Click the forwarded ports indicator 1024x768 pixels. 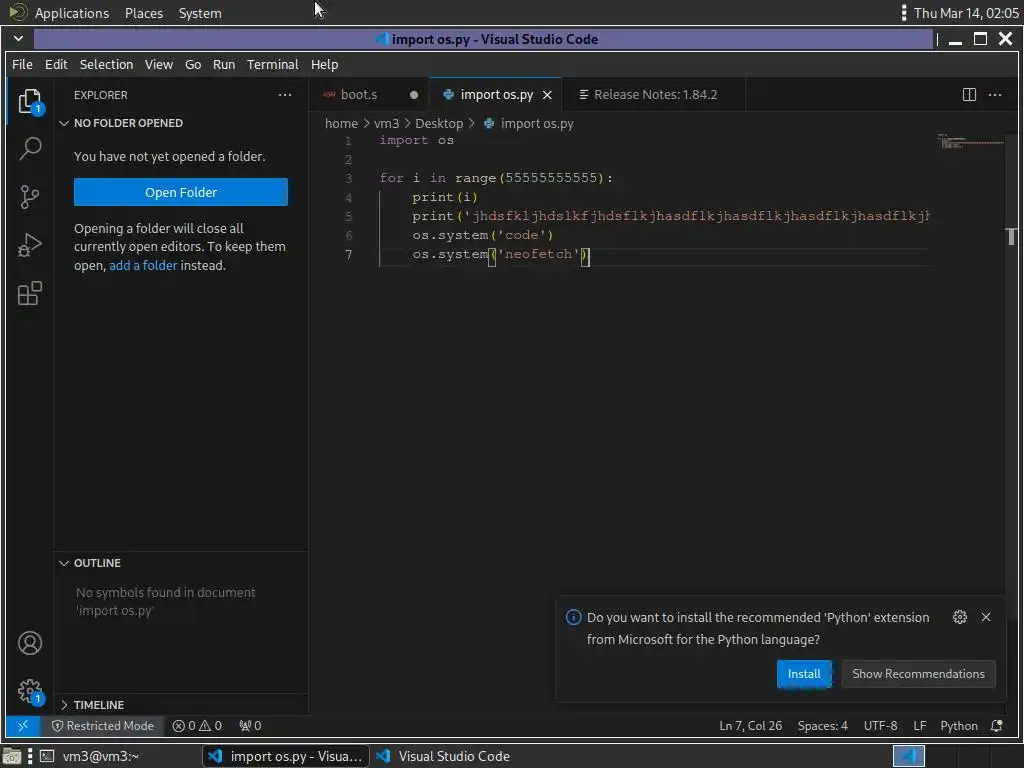tap(250, 726)
